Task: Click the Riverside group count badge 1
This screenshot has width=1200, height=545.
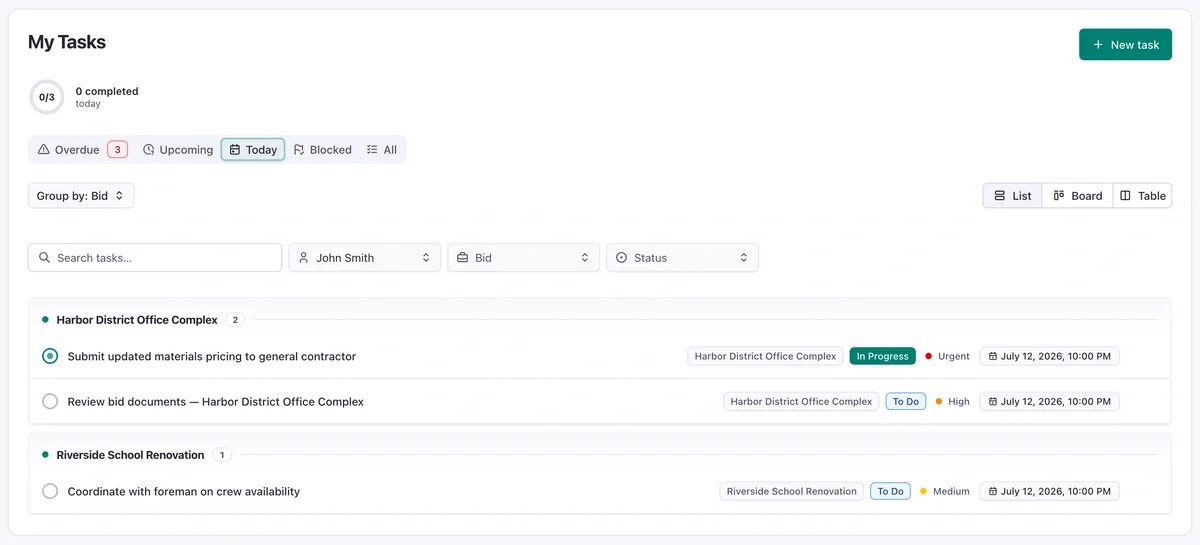Action: pyautogui.click(x=222, y=455)
